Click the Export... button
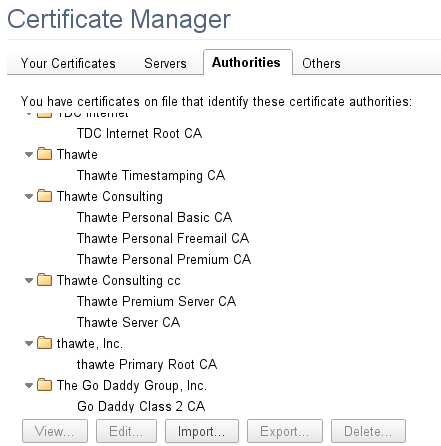441x446 pixels. pos(285,431)
